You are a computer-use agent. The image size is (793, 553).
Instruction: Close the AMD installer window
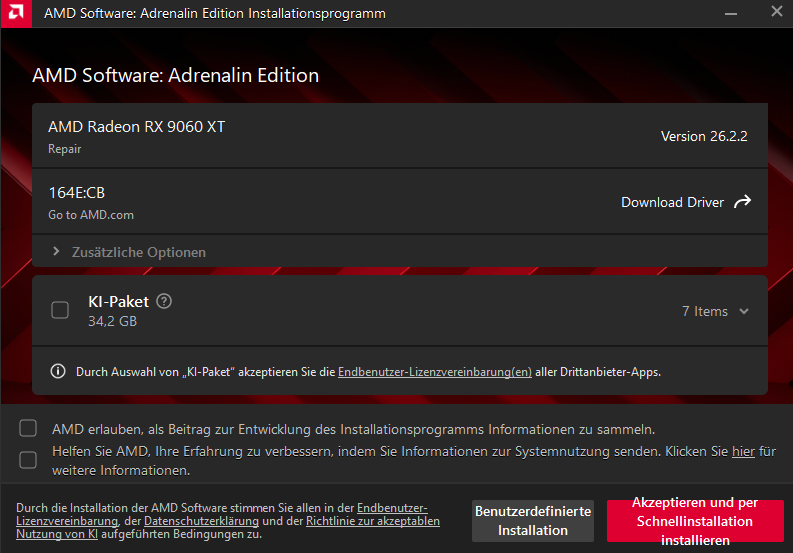pos(777,11)
